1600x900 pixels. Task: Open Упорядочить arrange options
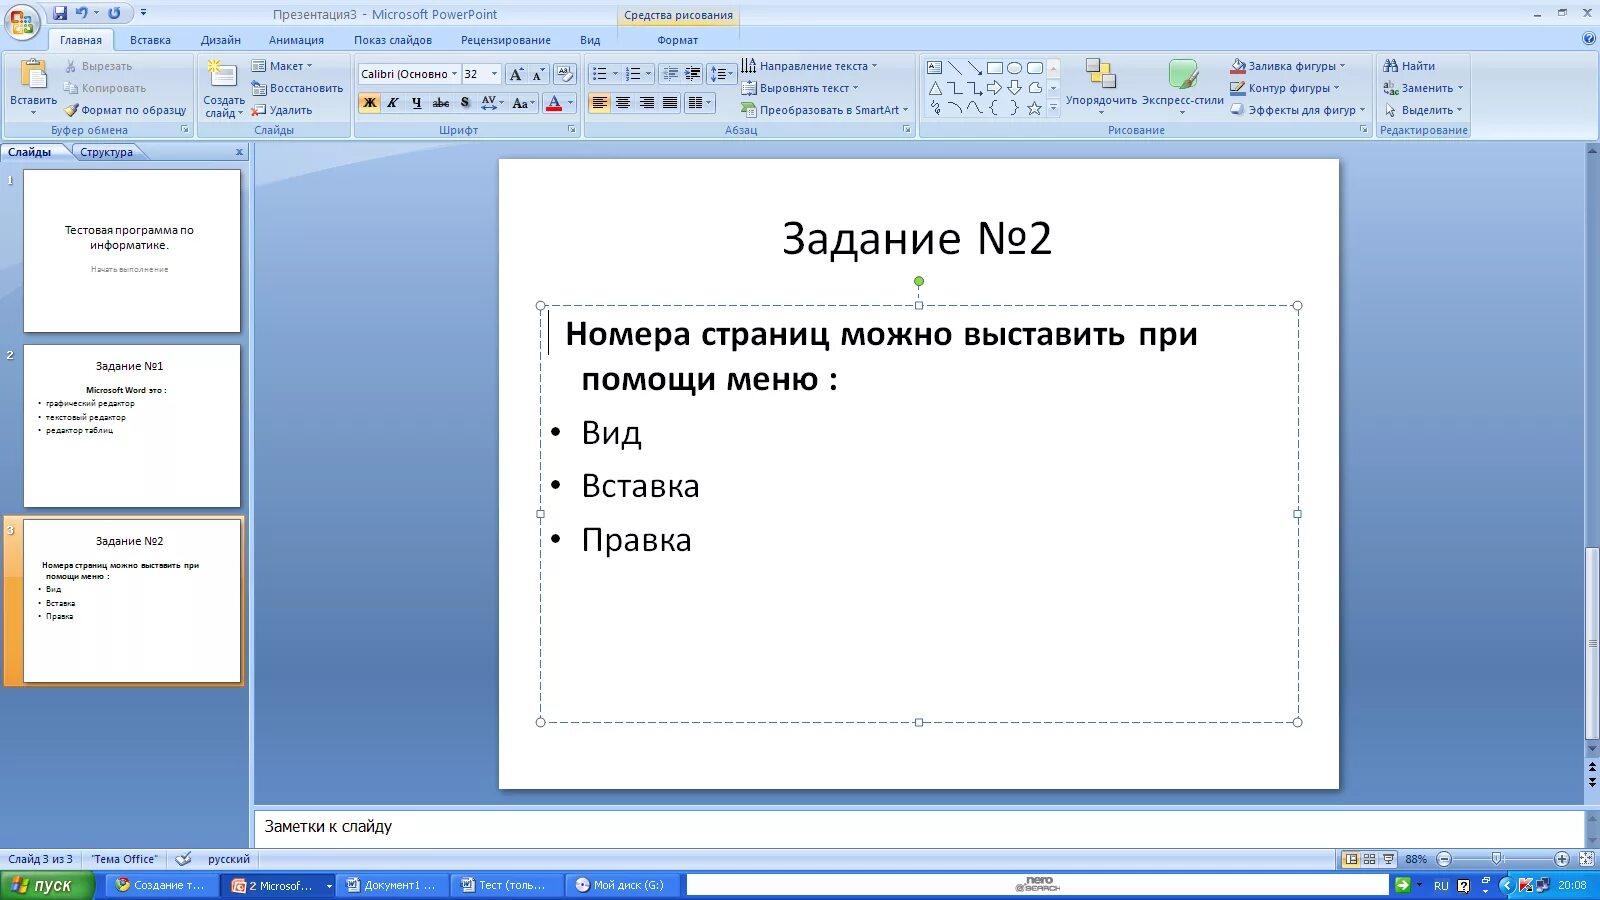click(1101, 87)
